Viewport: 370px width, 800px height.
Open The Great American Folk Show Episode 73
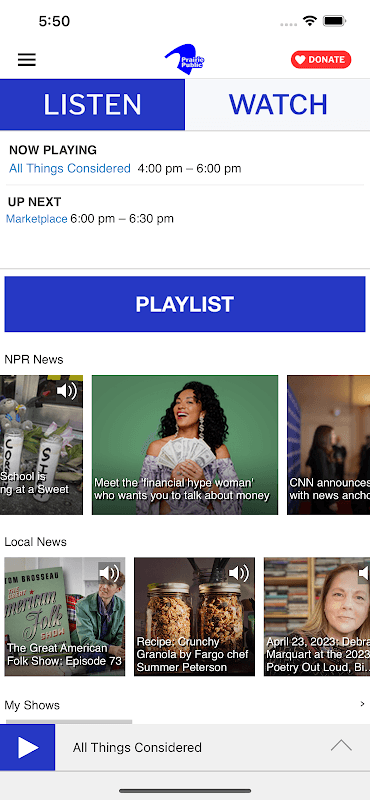pyautogui.click(x=65, y=617)
